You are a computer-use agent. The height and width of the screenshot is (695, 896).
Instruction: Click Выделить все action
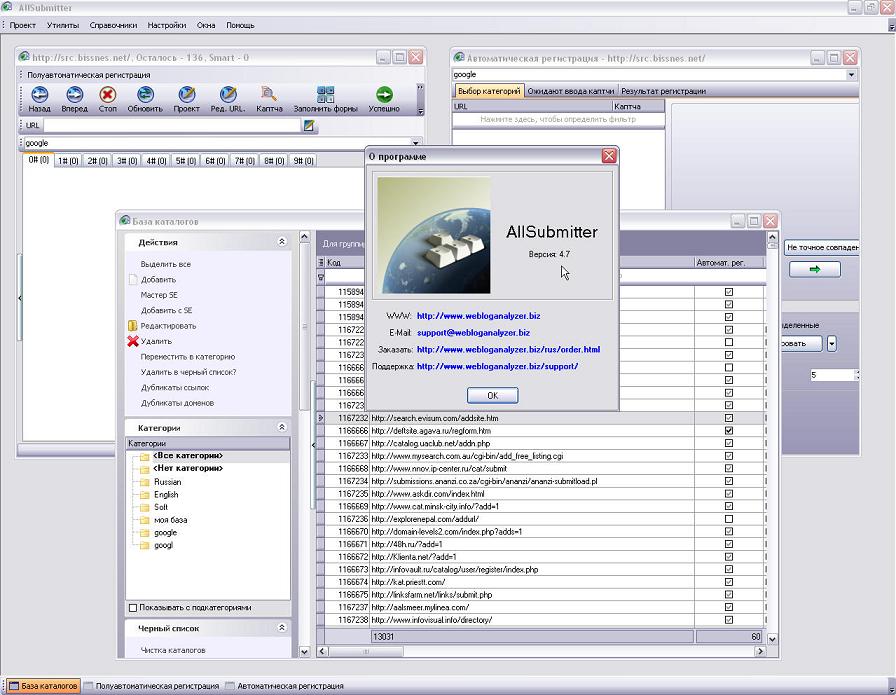point(166,264)
